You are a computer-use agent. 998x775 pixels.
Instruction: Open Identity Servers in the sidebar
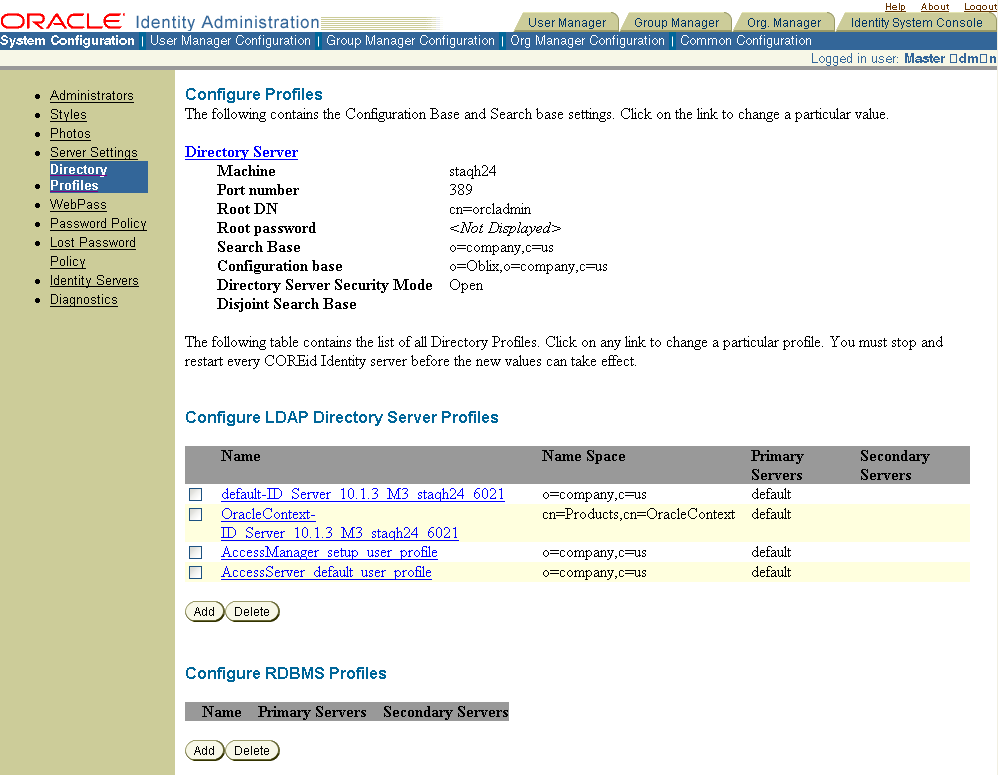(94, 281)
